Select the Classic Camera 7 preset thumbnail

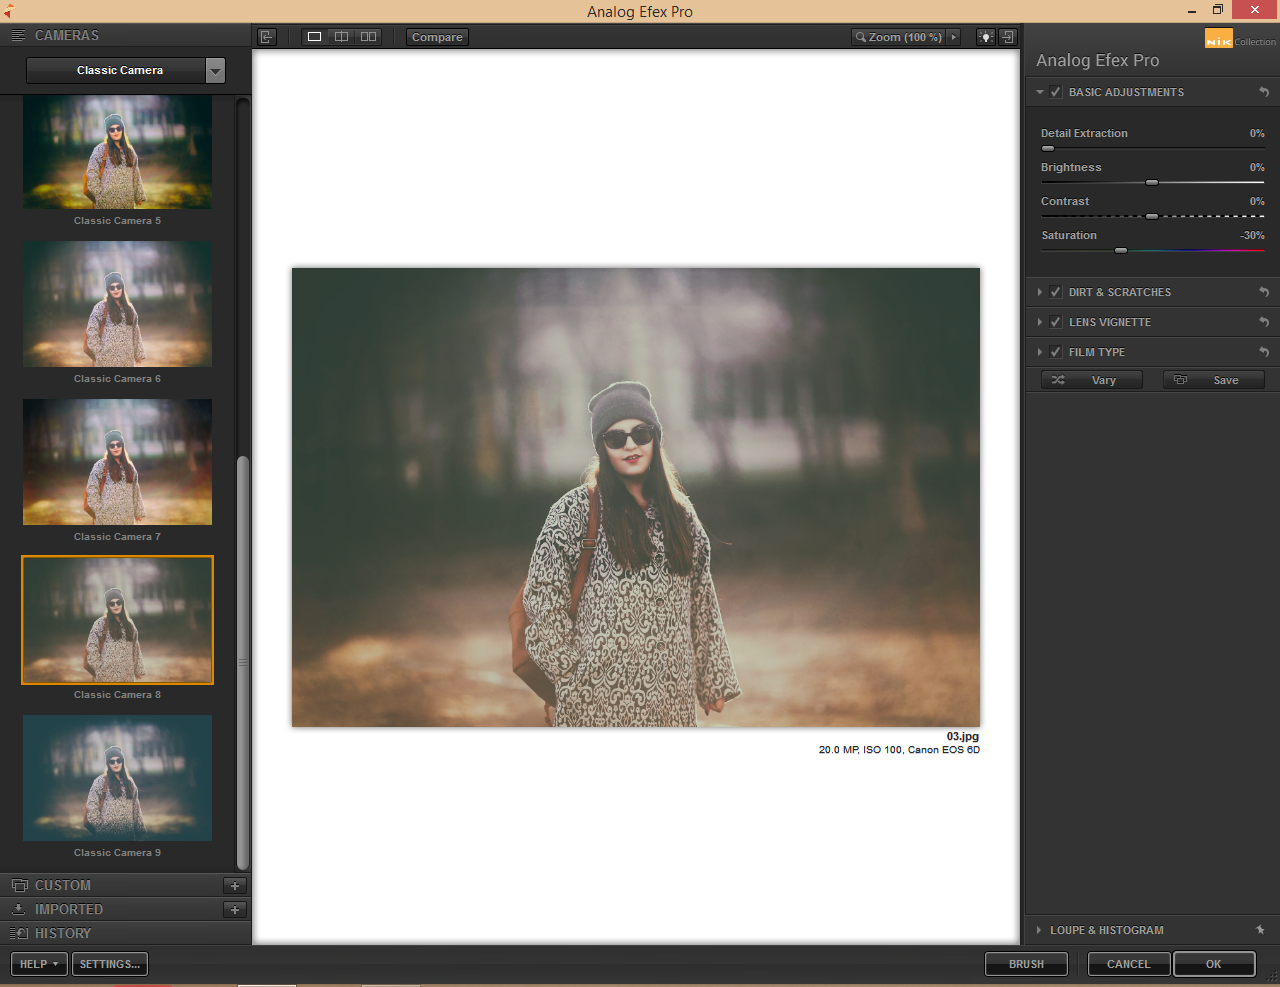[117, 462]
